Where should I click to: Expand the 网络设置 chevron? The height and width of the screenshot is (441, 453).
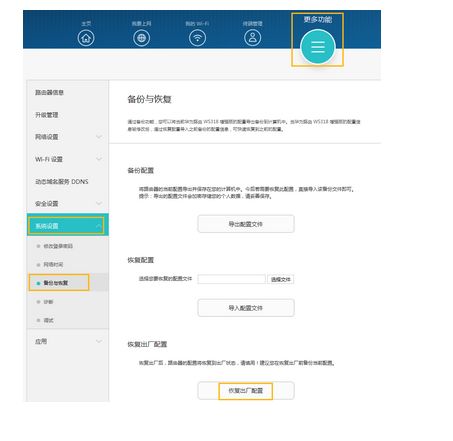click(x=99, y=137)
